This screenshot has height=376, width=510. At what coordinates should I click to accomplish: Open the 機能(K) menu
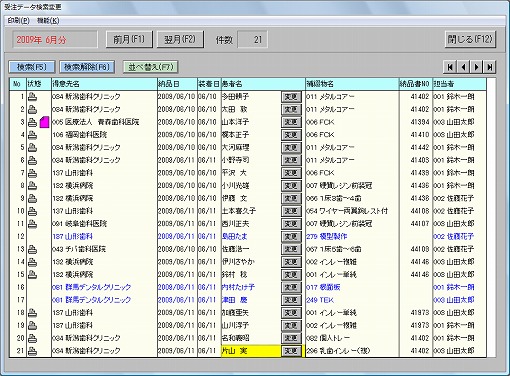48,21
